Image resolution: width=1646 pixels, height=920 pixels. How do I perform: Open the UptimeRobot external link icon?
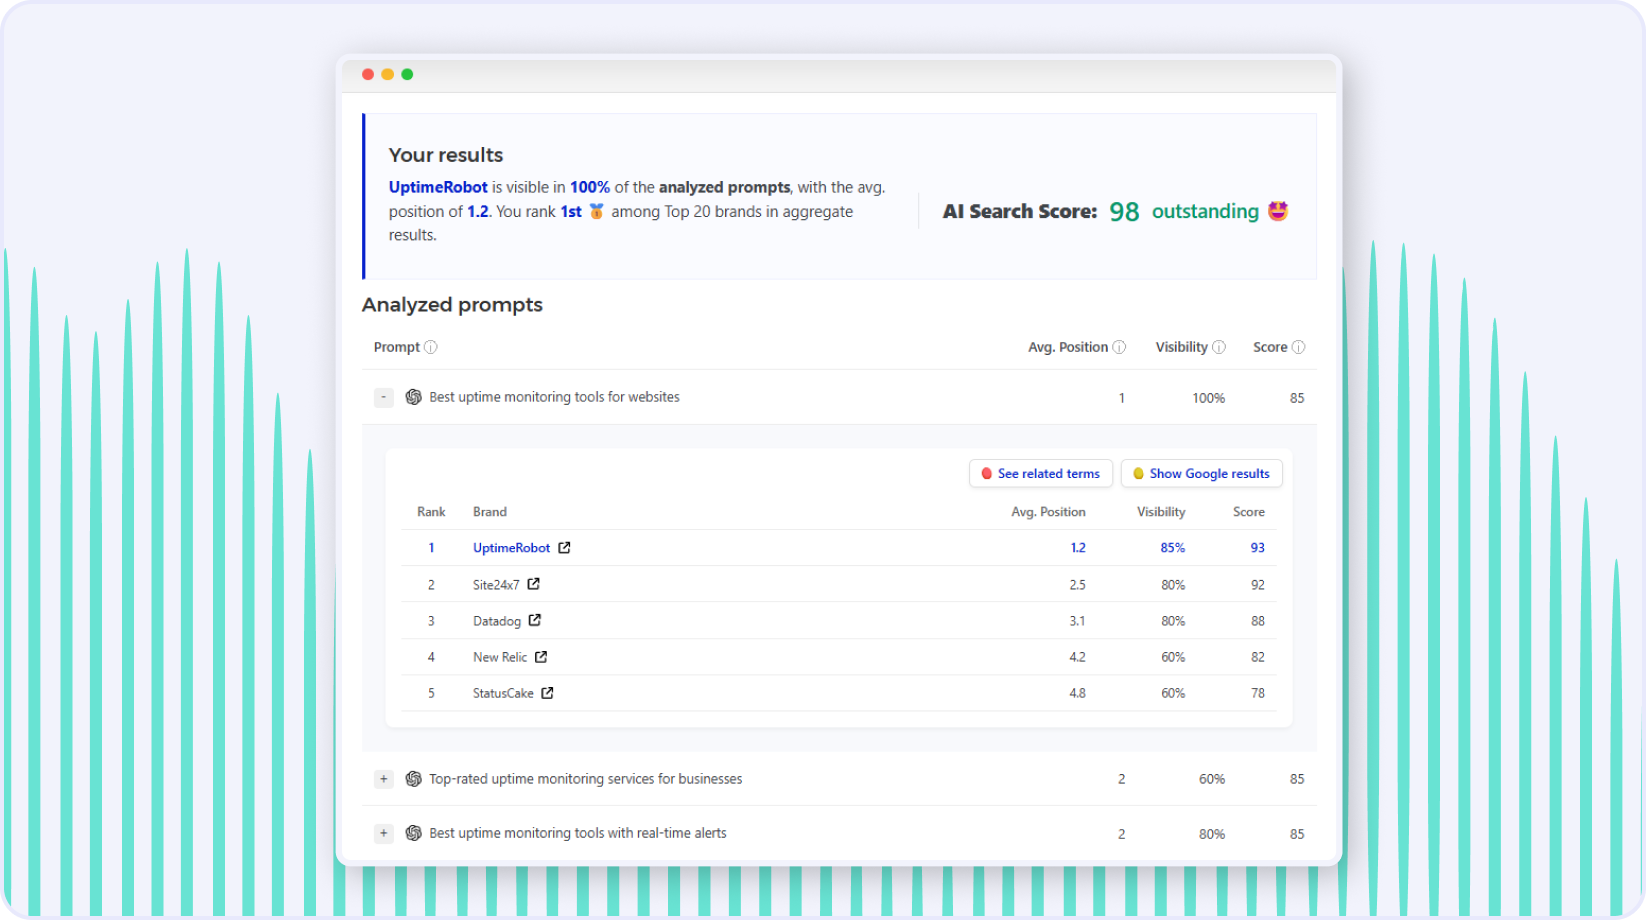[x=564, y=547]
